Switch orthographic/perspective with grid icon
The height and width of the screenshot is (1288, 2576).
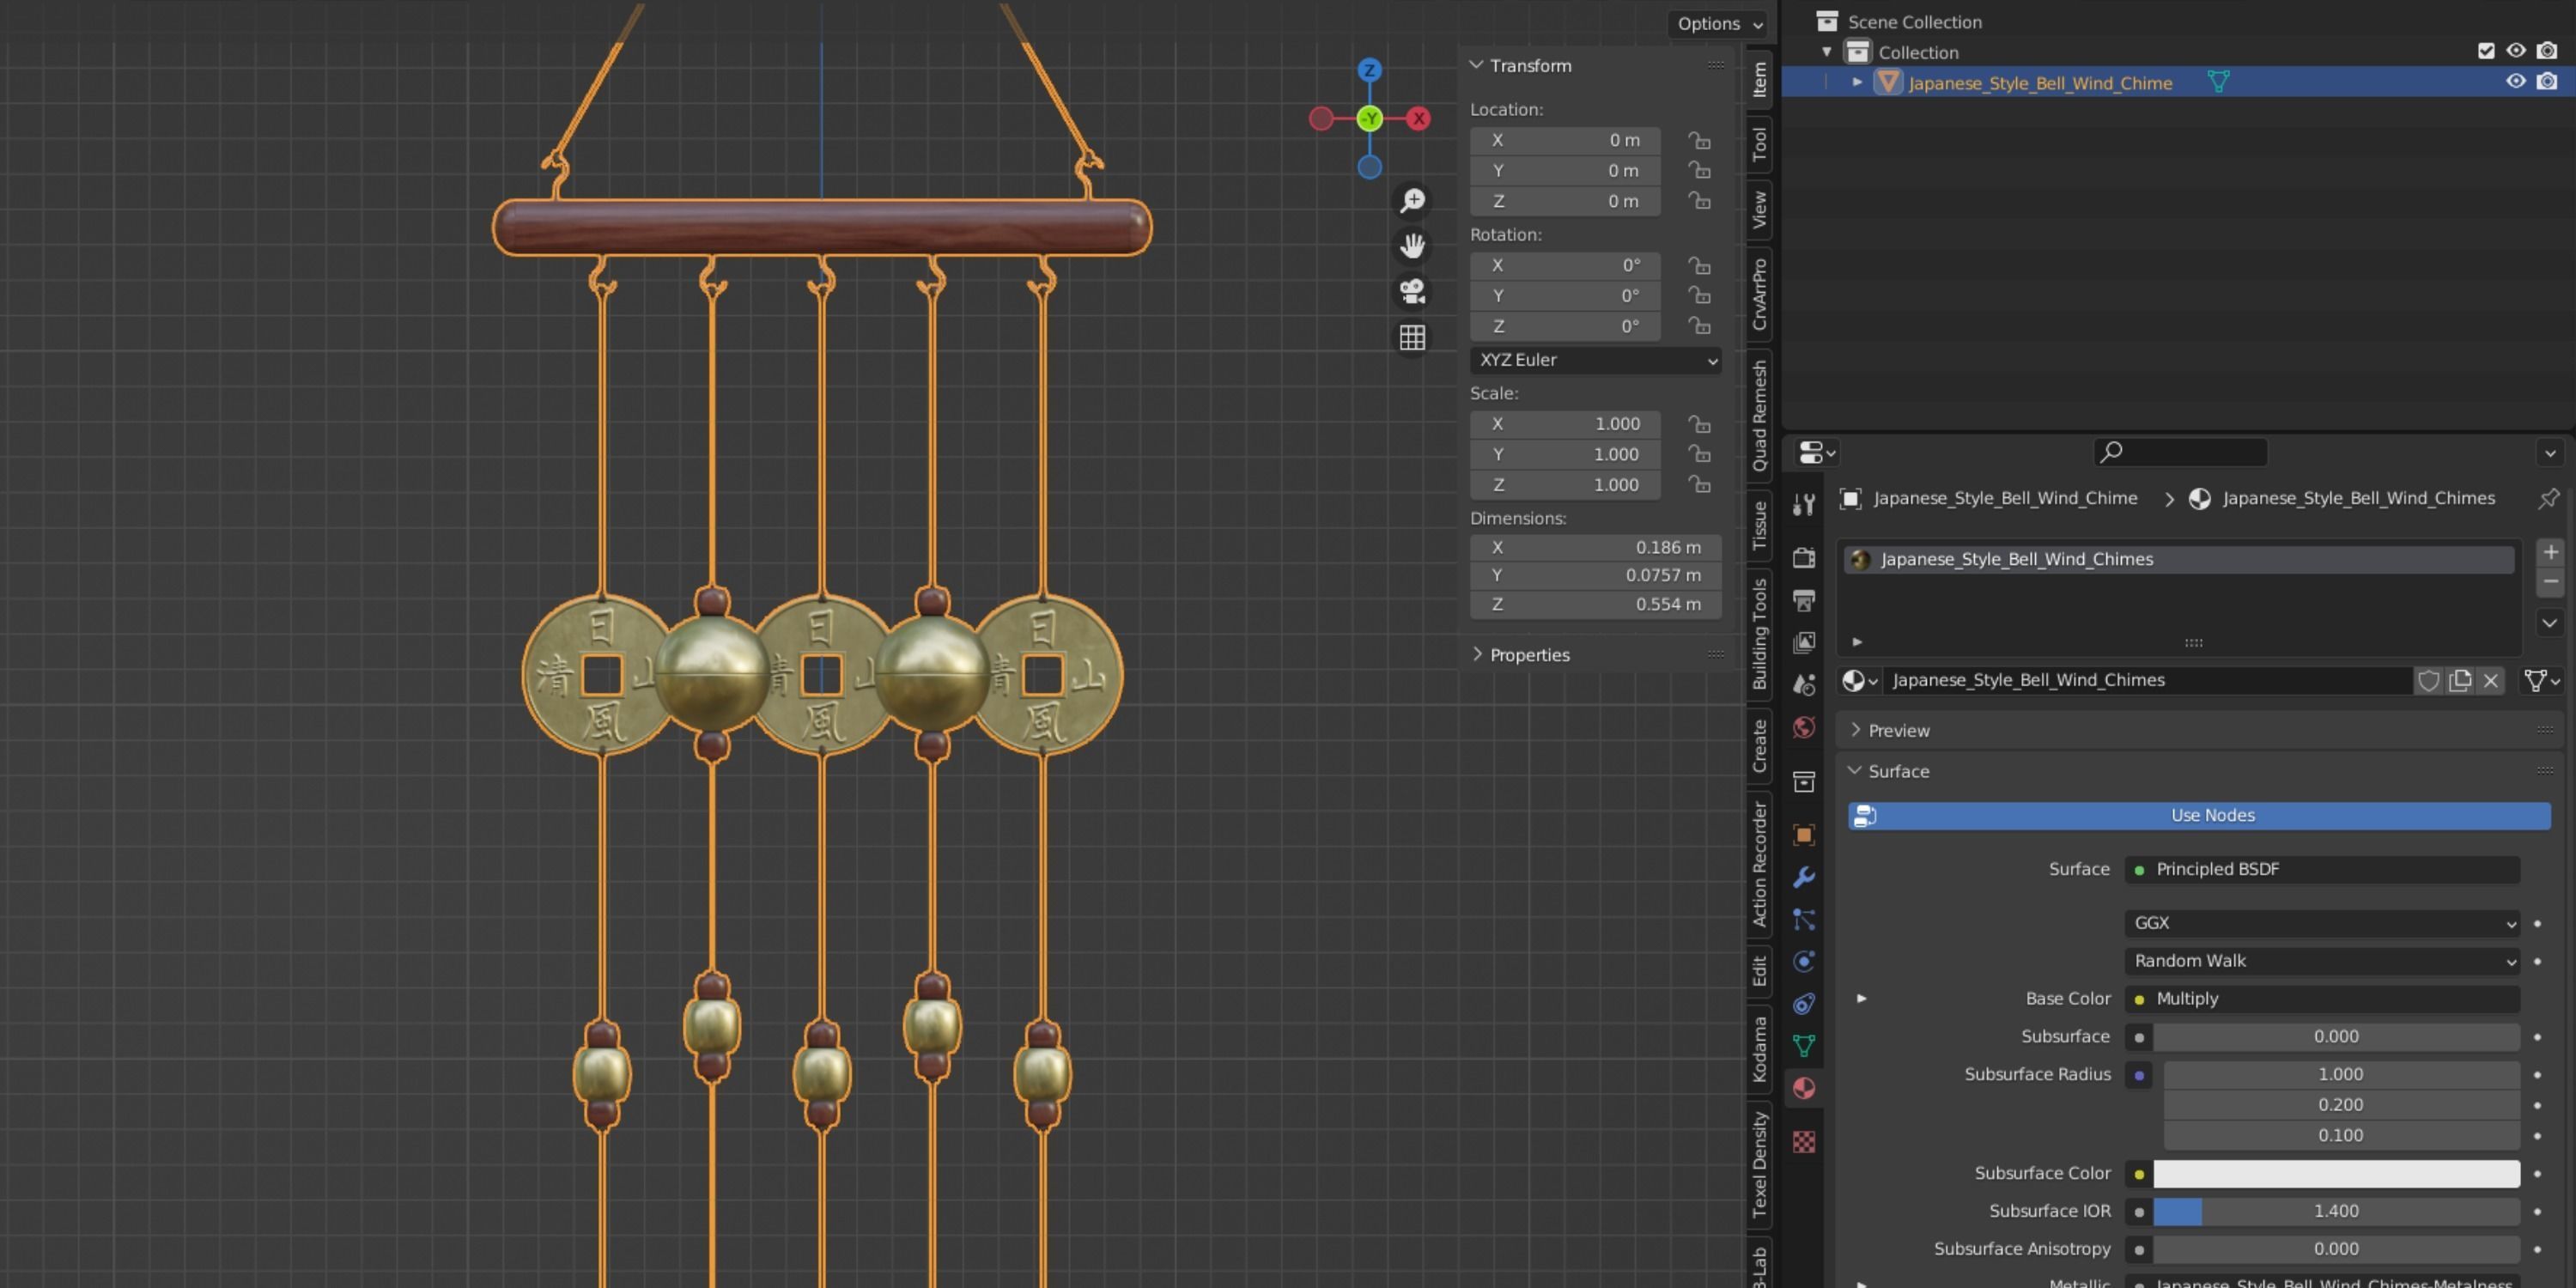click(1412, 338)
